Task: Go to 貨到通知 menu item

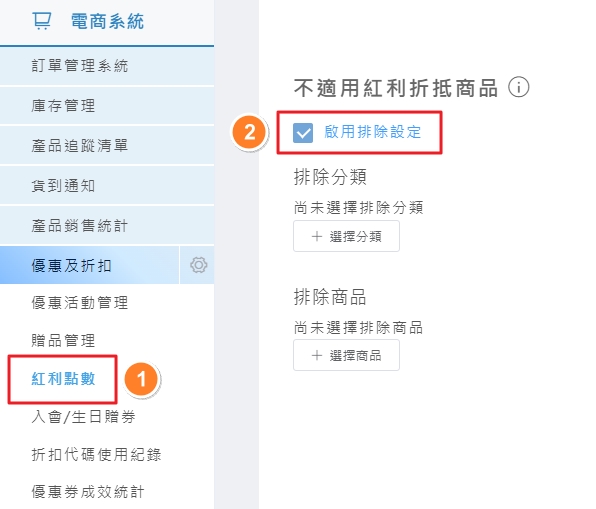Action: coord(107,186)
